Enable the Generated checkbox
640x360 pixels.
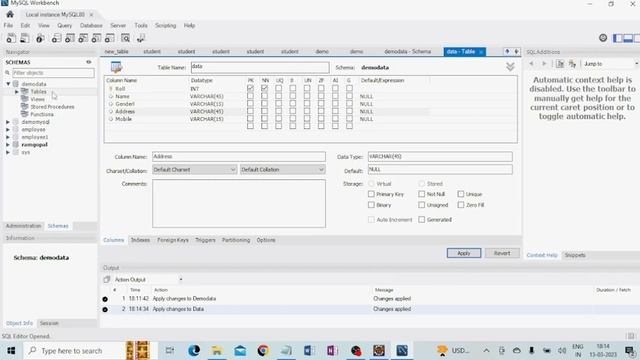coord(422,220)
